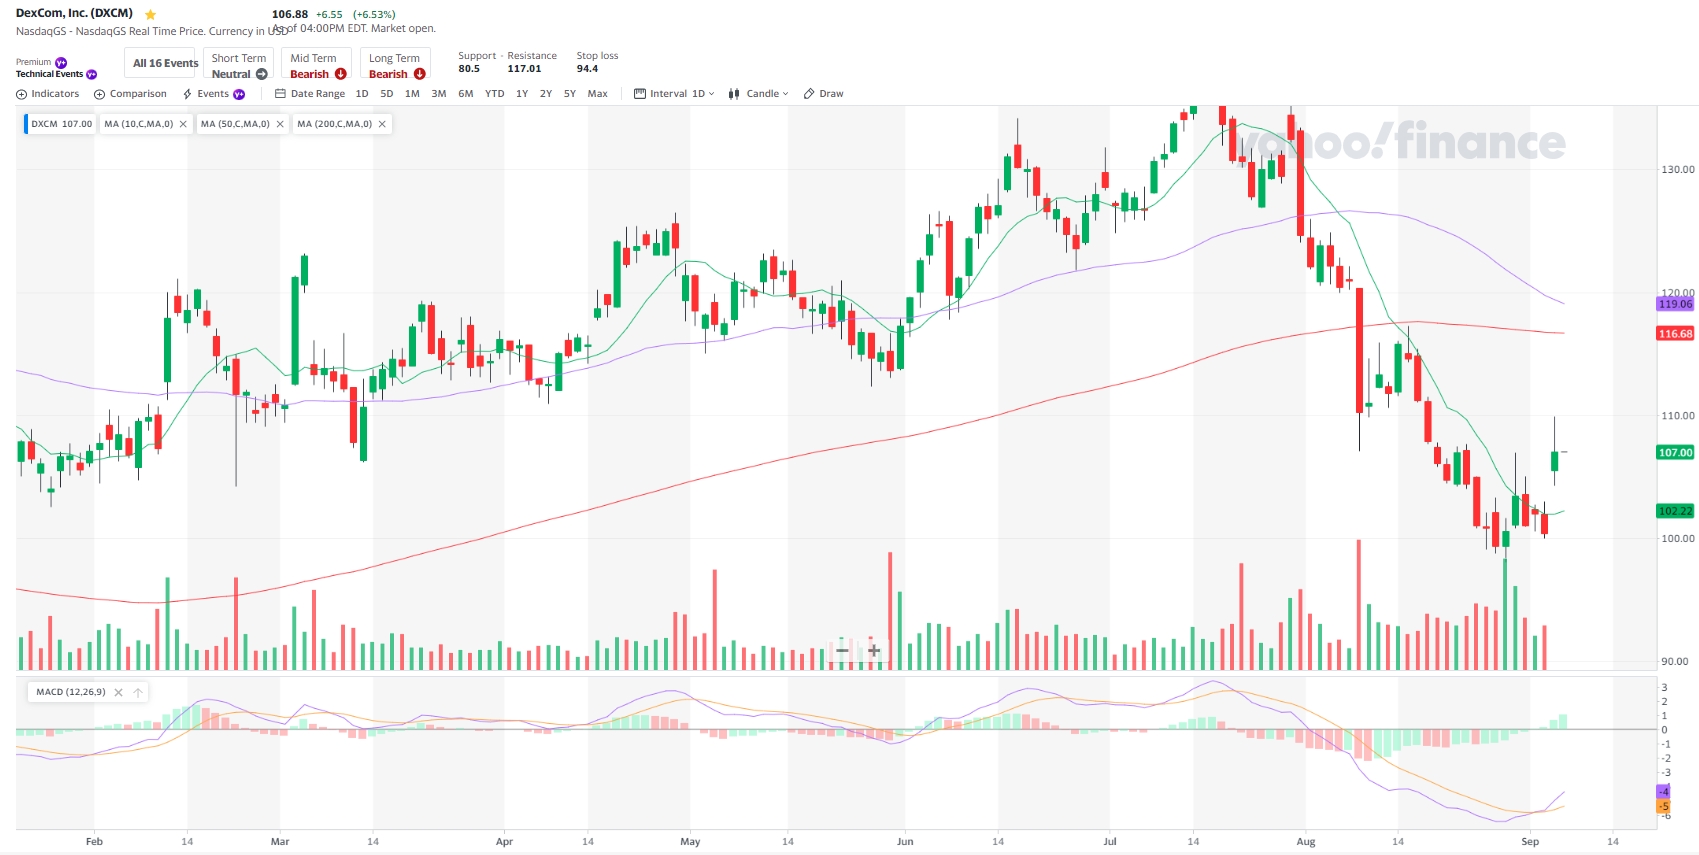Activate the Draw tool

click(x=824, y=94)
